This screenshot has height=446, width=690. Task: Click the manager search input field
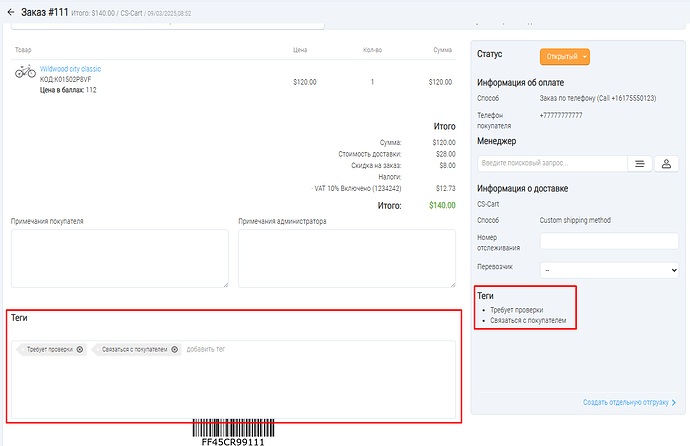551,163
